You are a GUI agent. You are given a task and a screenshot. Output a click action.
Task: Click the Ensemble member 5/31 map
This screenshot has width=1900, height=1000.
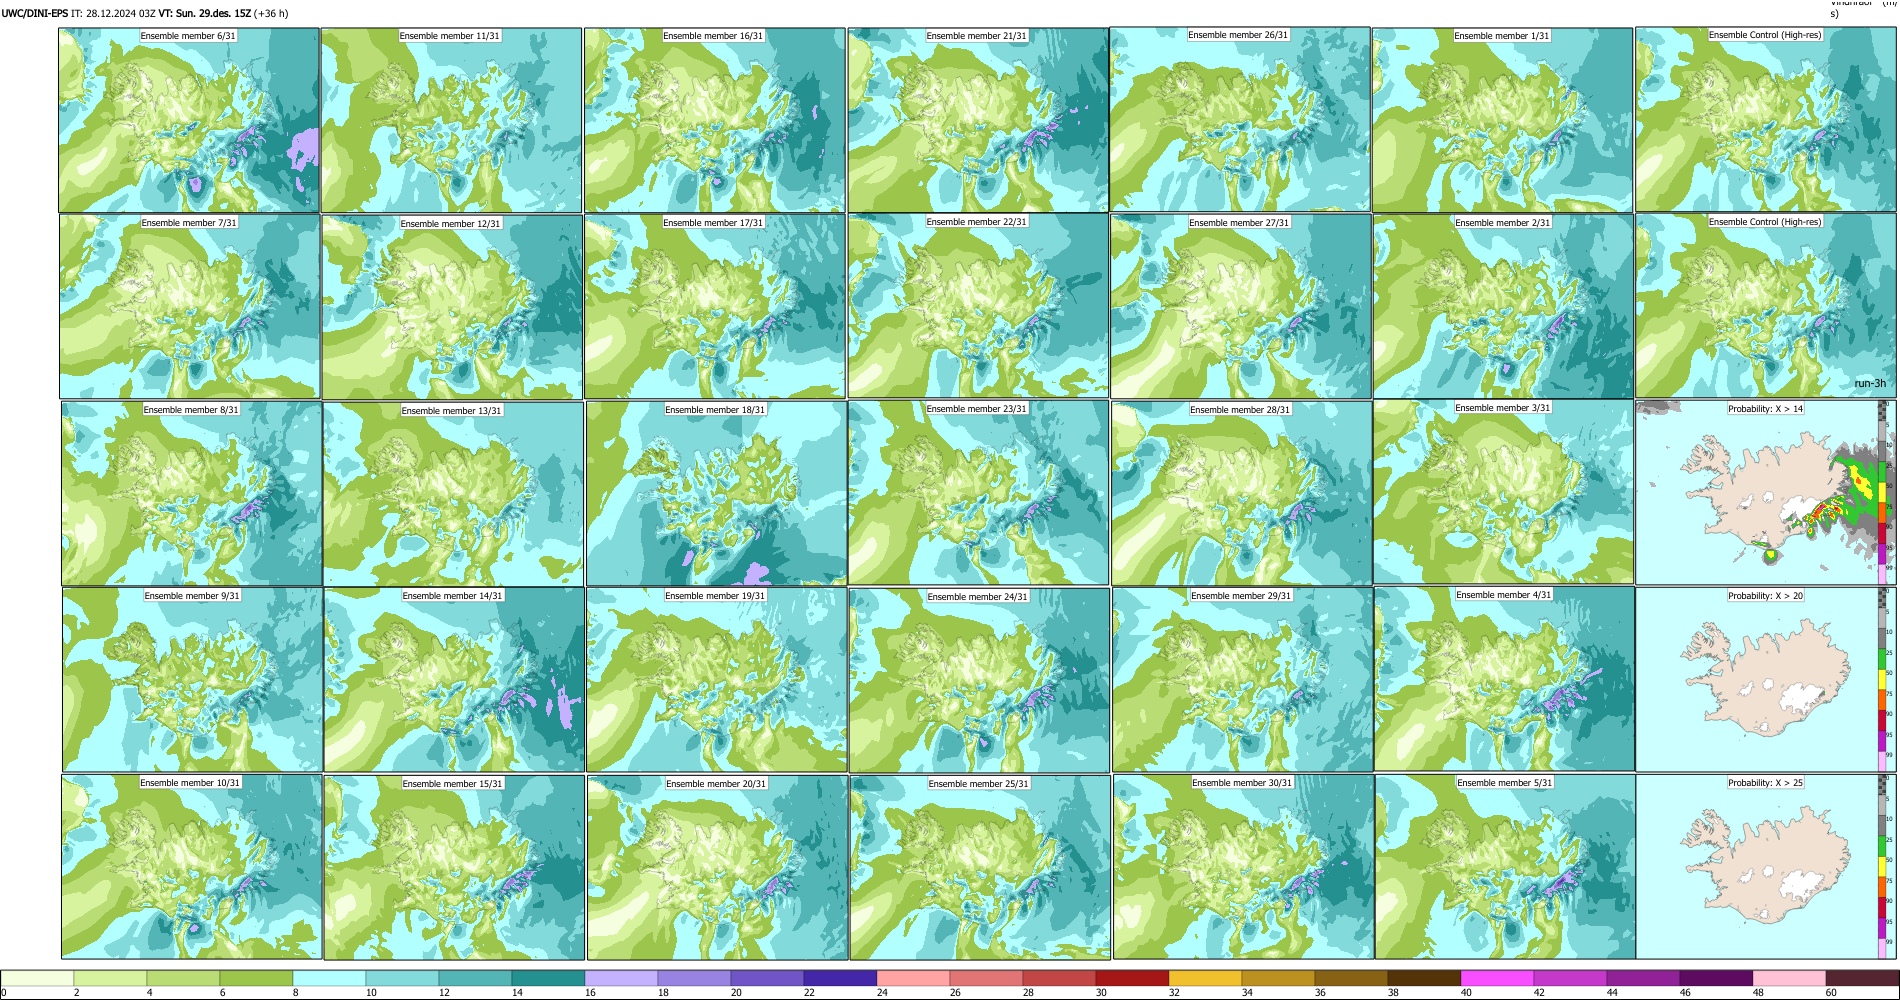[1505, 866]
